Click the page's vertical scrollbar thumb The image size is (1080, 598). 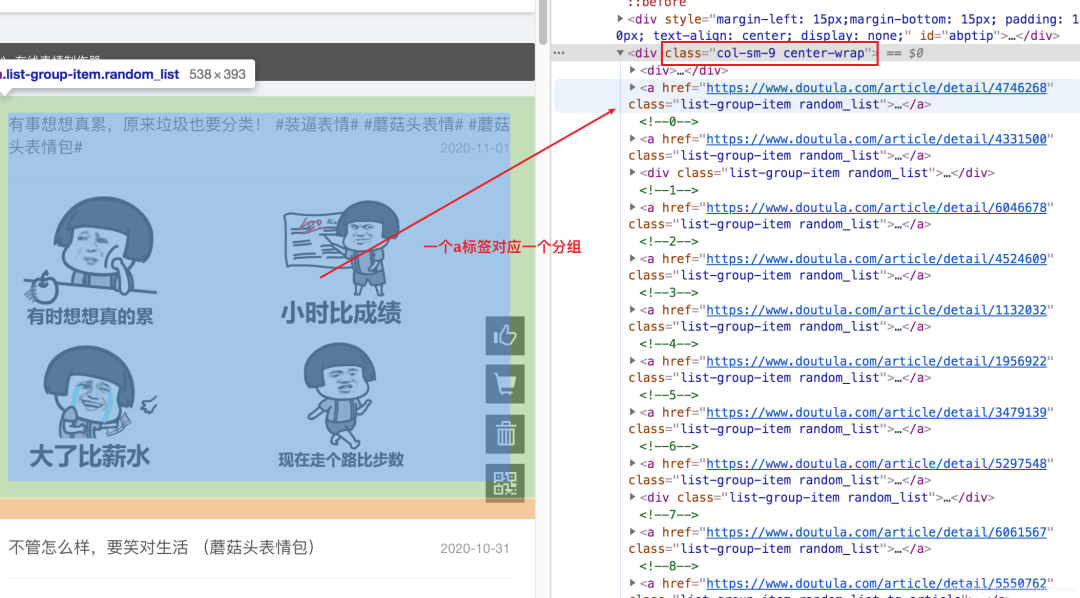(x=543, y=22)
